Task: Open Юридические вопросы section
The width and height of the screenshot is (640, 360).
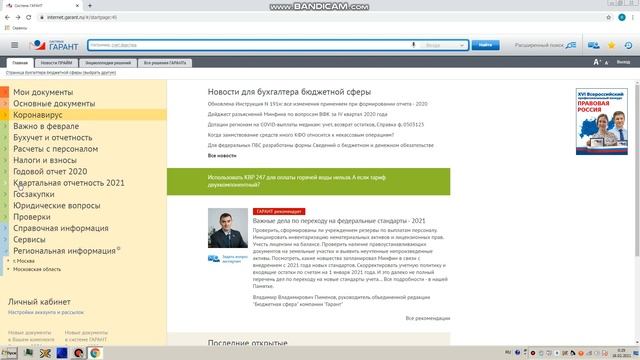Action: [x=56, y=206]
